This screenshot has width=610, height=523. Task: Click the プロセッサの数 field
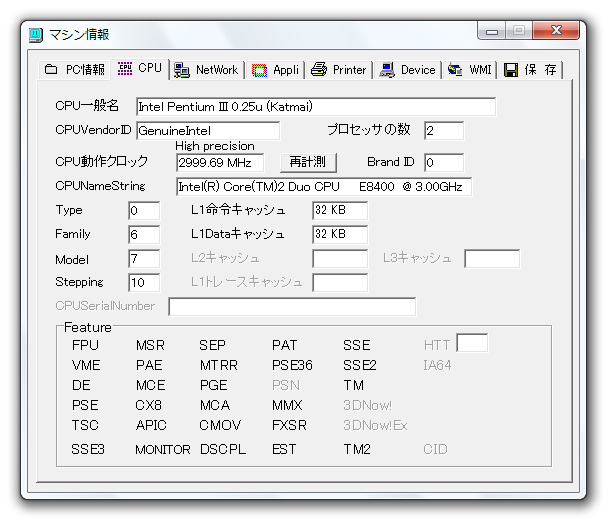(444, 131)
